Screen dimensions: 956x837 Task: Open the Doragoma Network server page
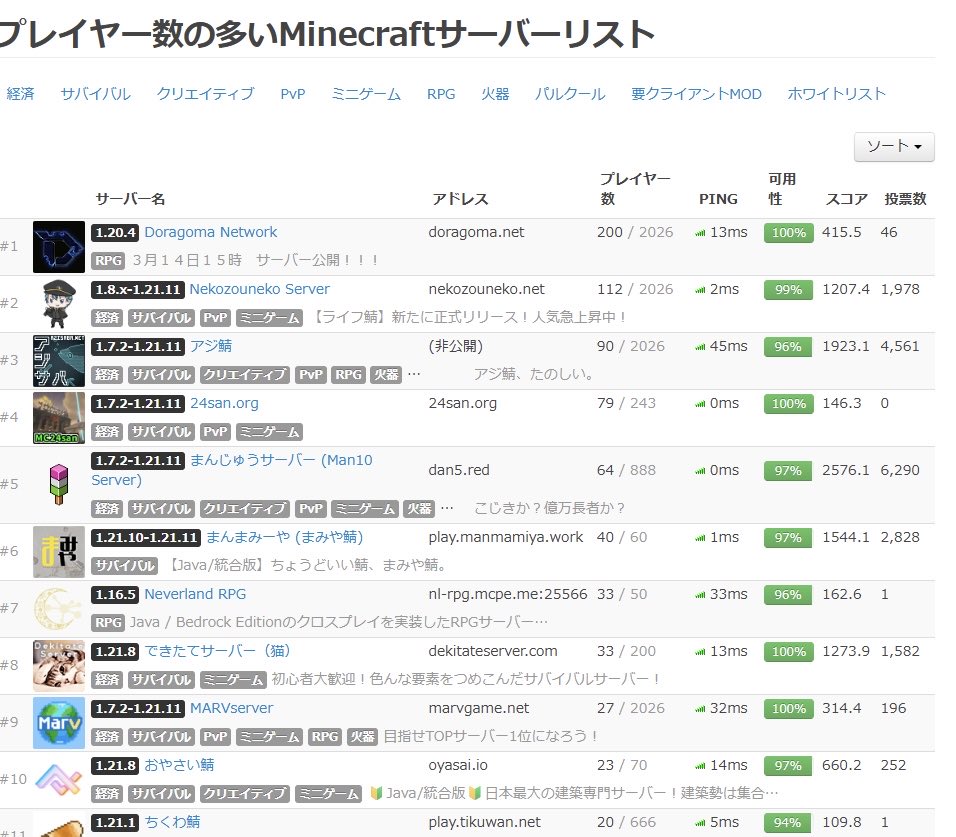(x=210, y=232)
